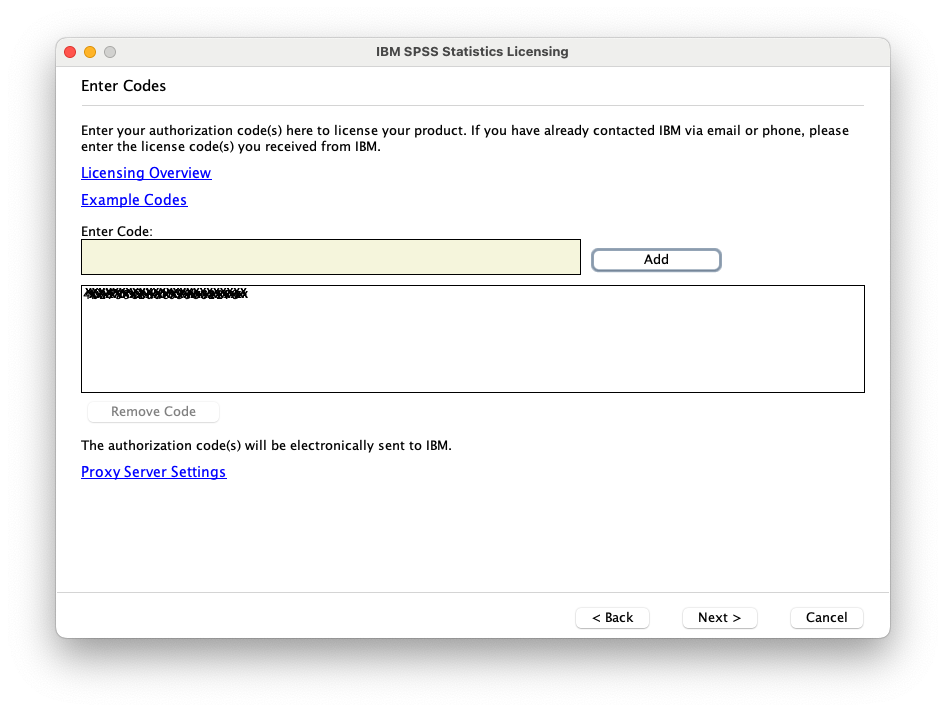Cancel the licensing wizard
The image size is (946, 712).
[x=827, y=617]
